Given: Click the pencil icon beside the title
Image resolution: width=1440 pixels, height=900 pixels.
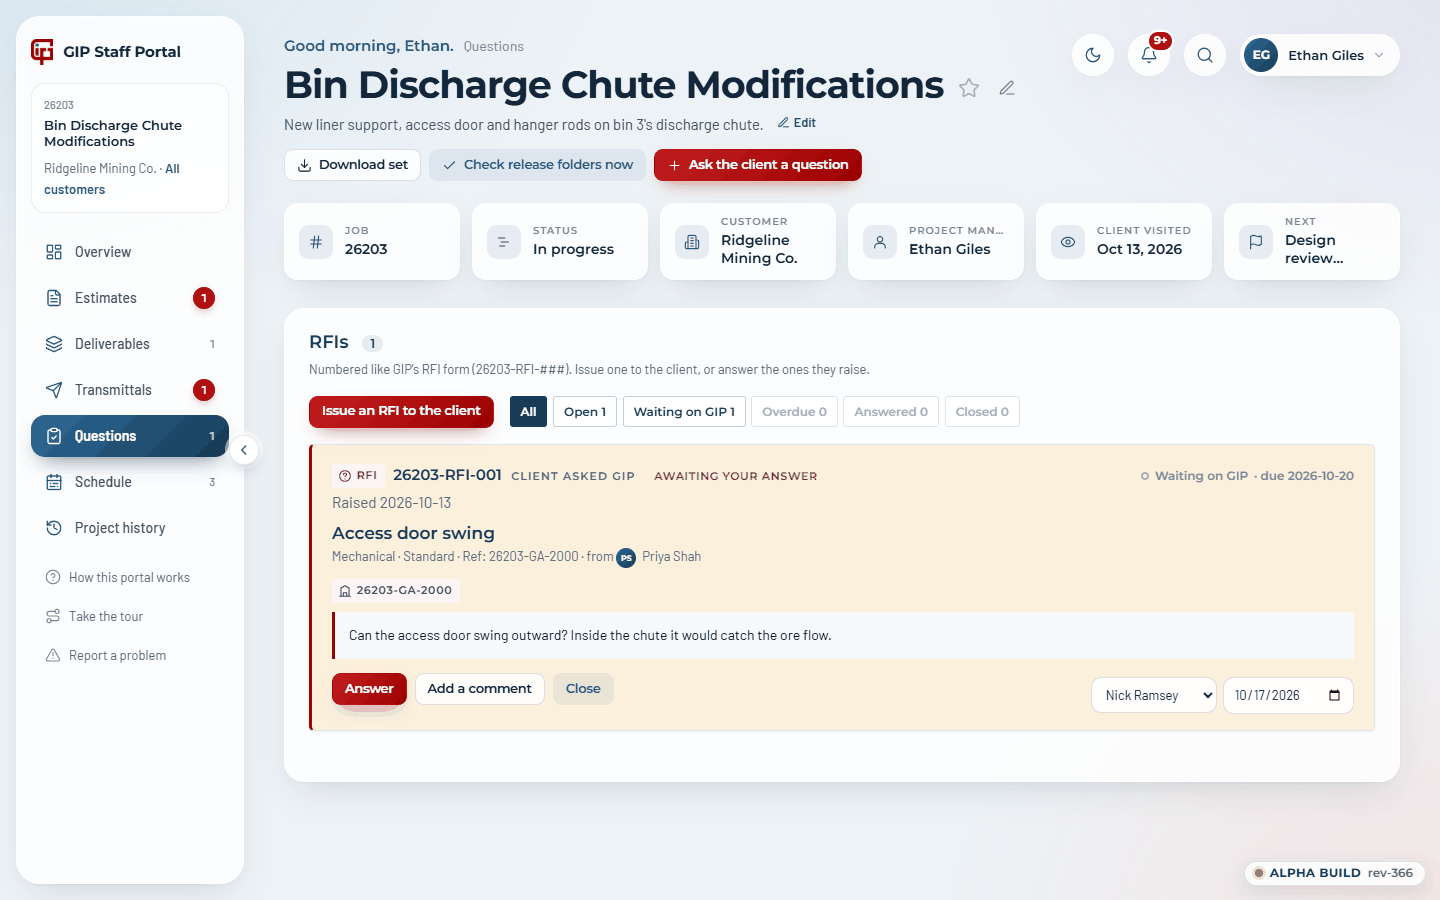Looking at the screenshot, I should click(1007, 88).
